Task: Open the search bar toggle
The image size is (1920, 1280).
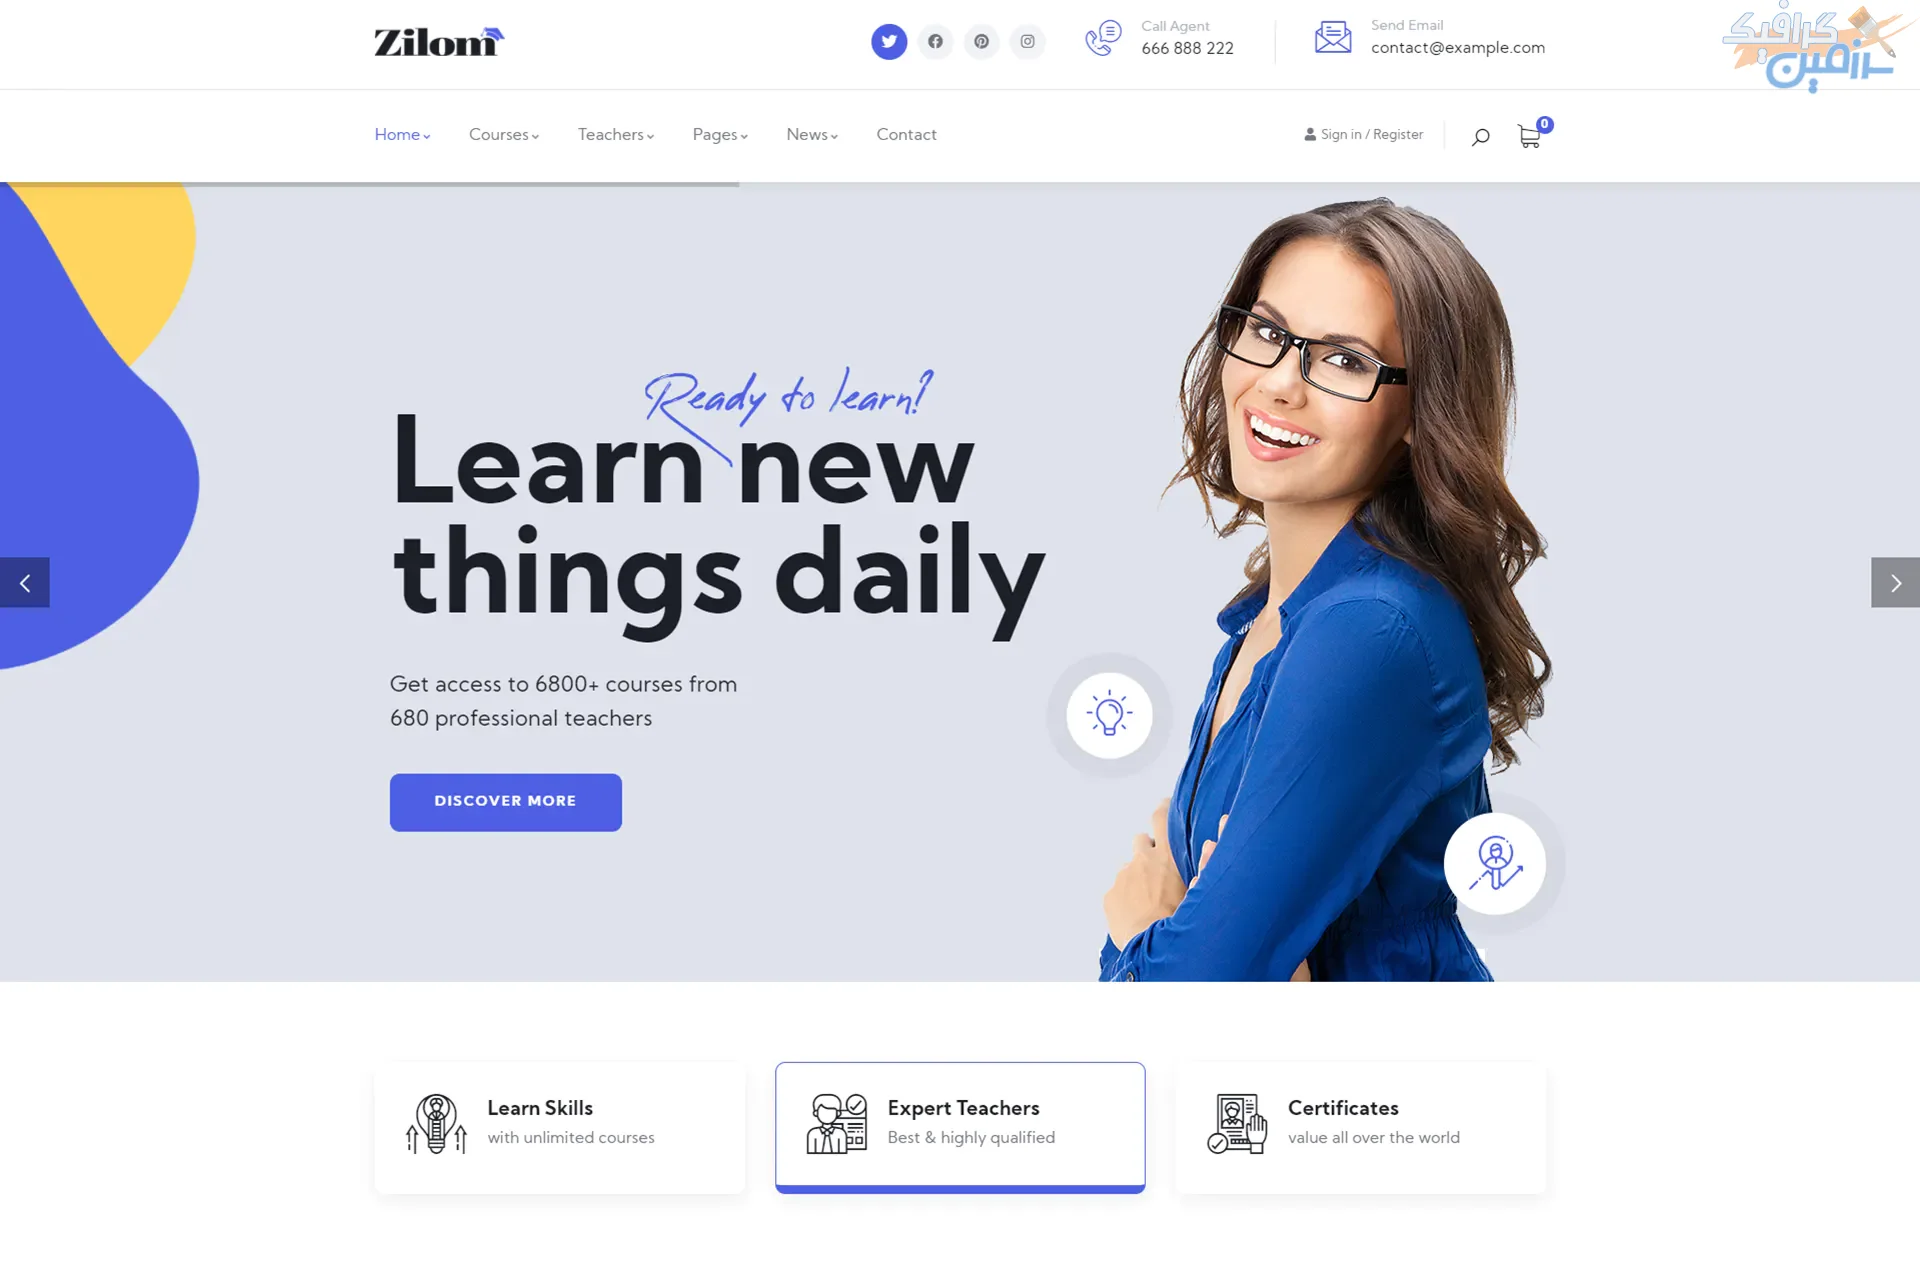Action: point(1480,136)
